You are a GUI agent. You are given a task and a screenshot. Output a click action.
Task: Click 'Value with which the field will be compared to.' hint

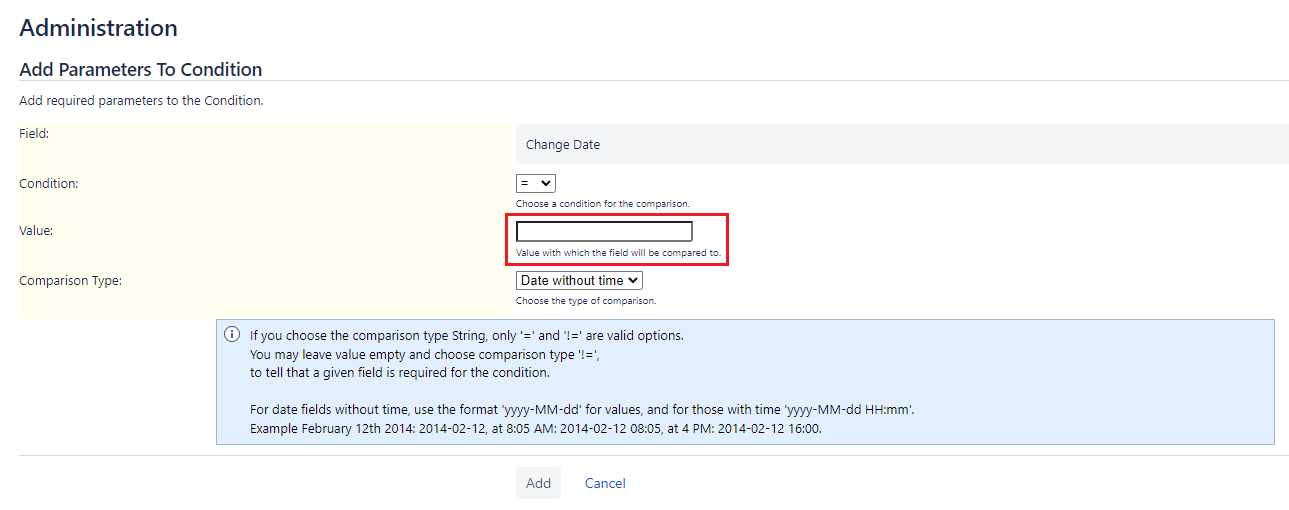pos(618,253)
